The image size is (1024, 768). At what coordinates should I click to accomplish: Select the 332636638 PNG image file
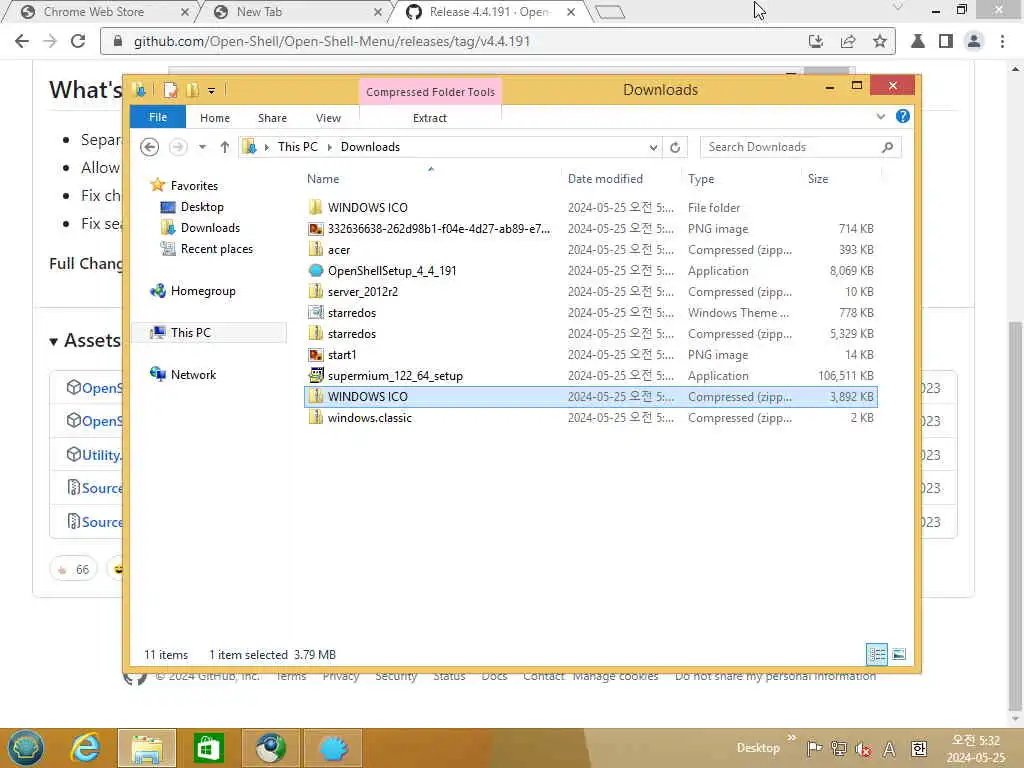pos(590,229)
